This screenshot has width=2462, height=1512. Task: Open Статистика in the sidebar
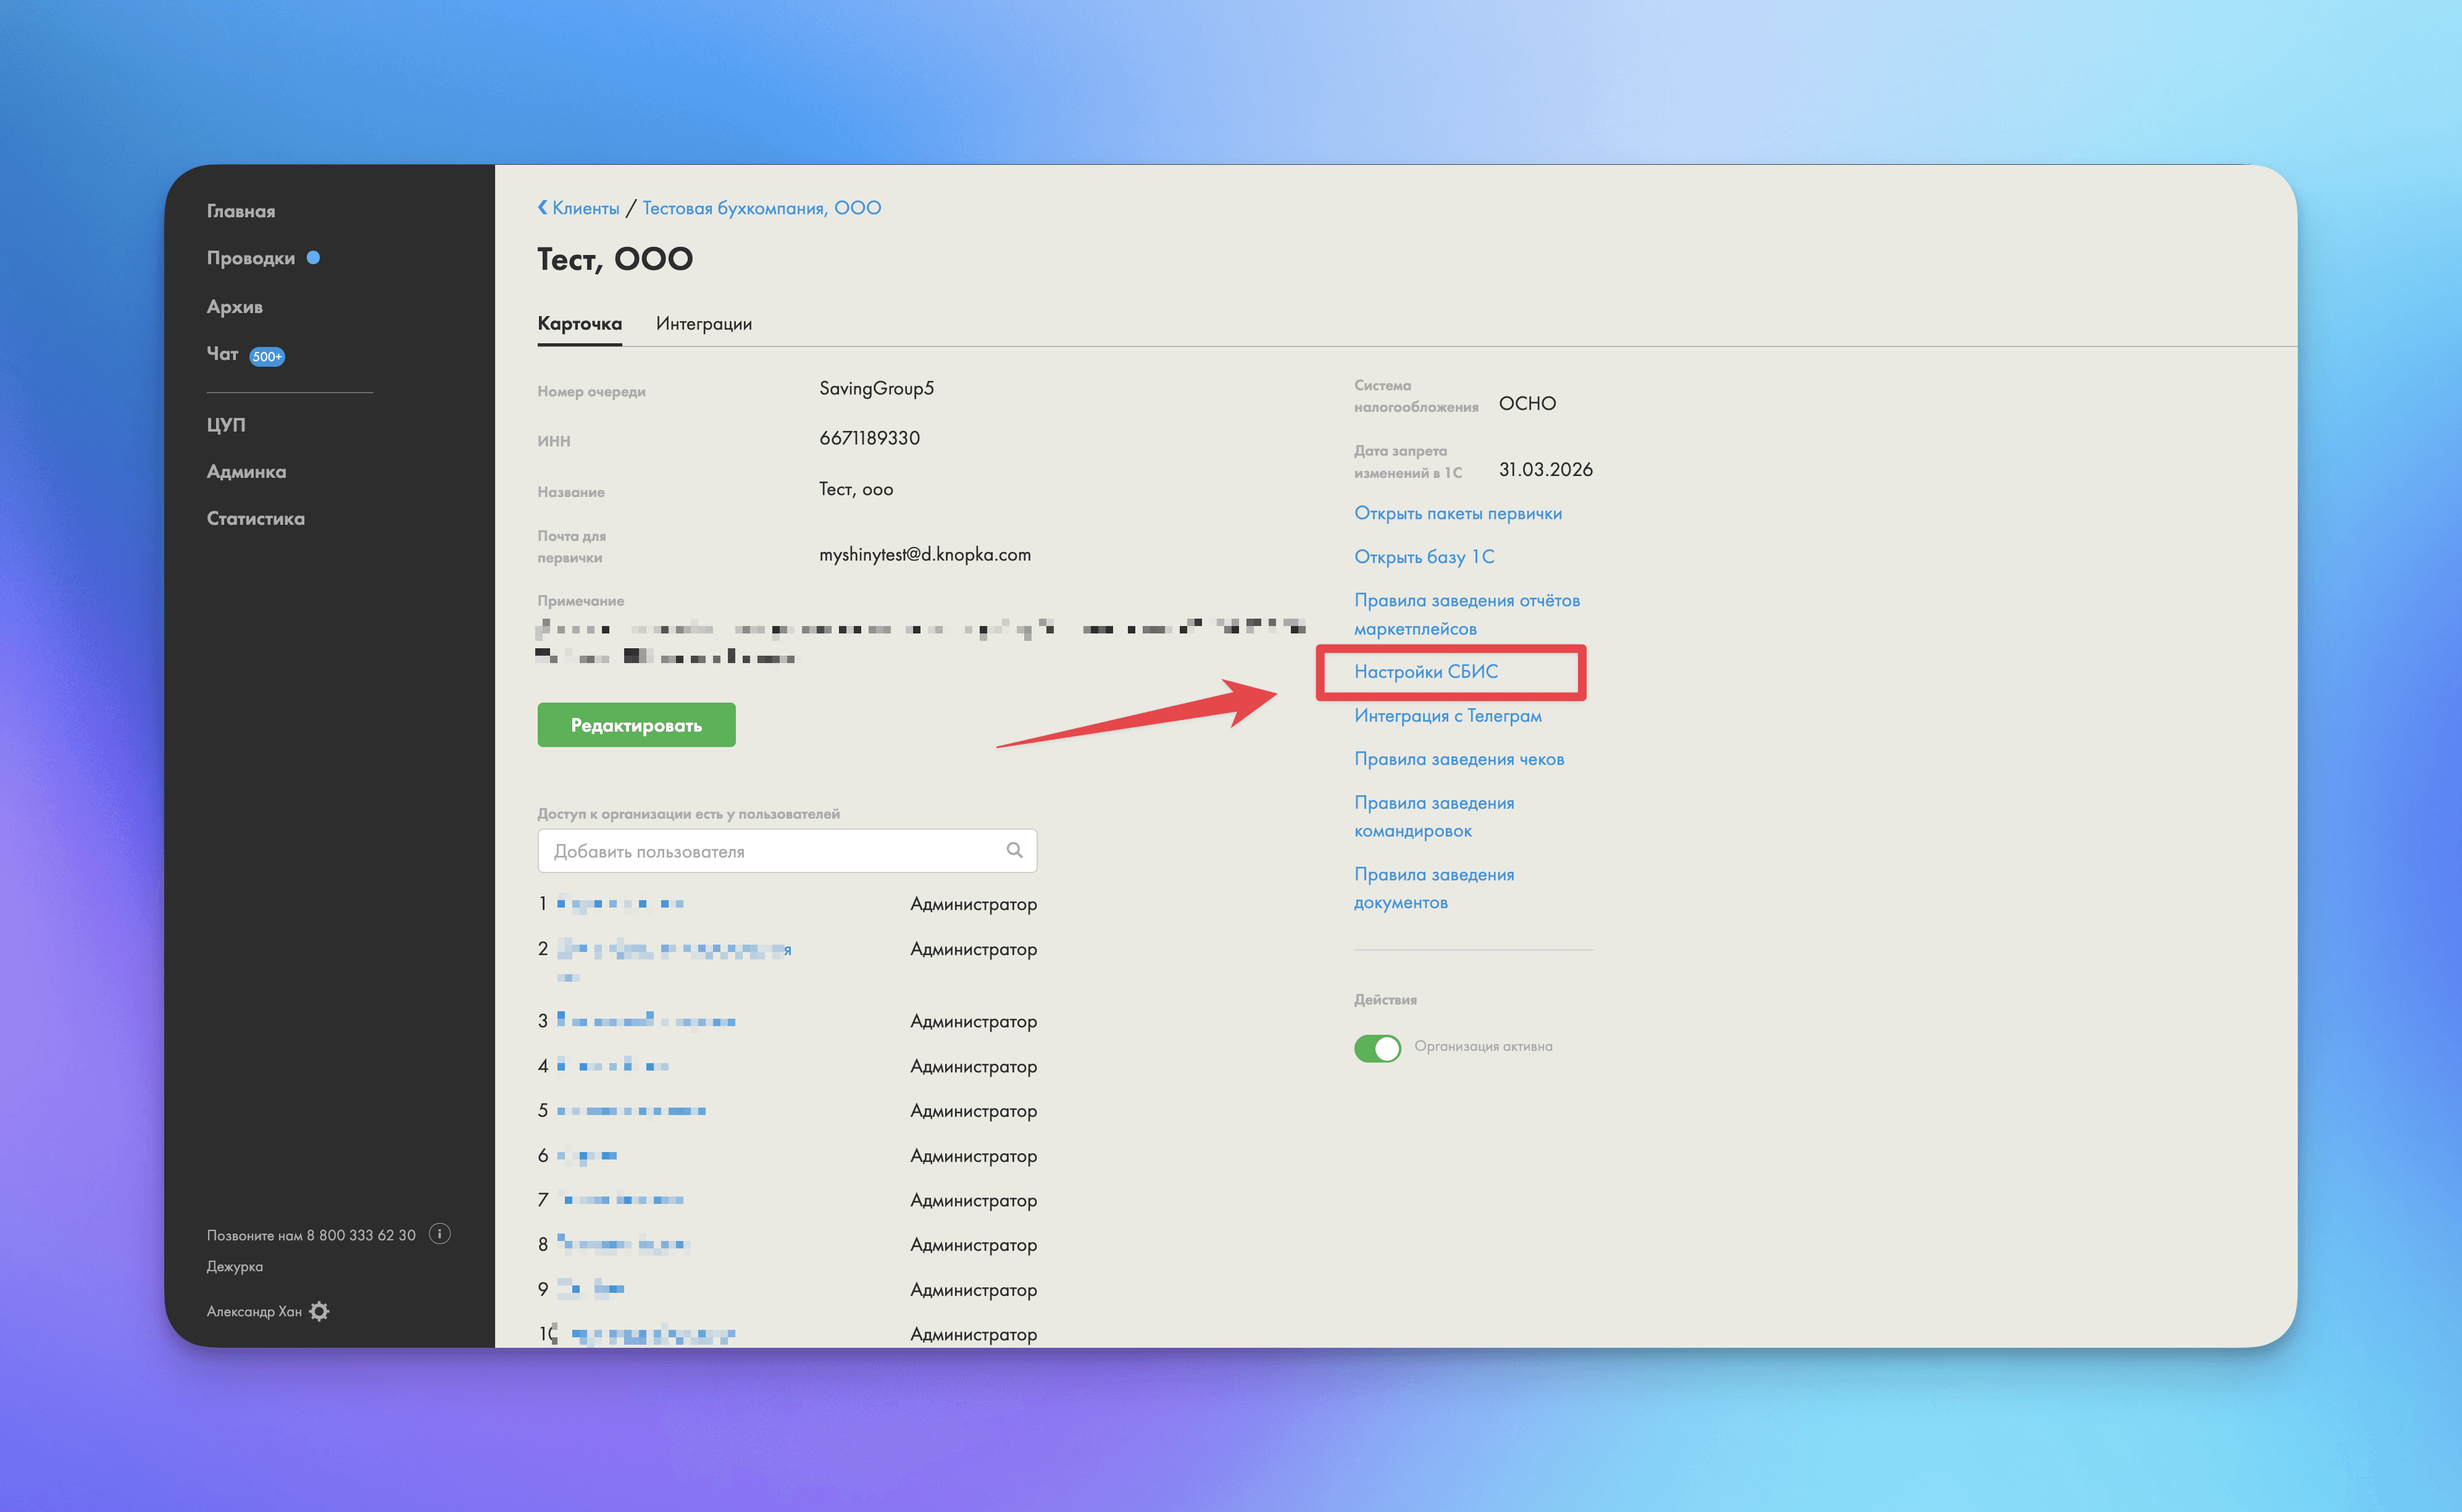[x=256, y=518]
